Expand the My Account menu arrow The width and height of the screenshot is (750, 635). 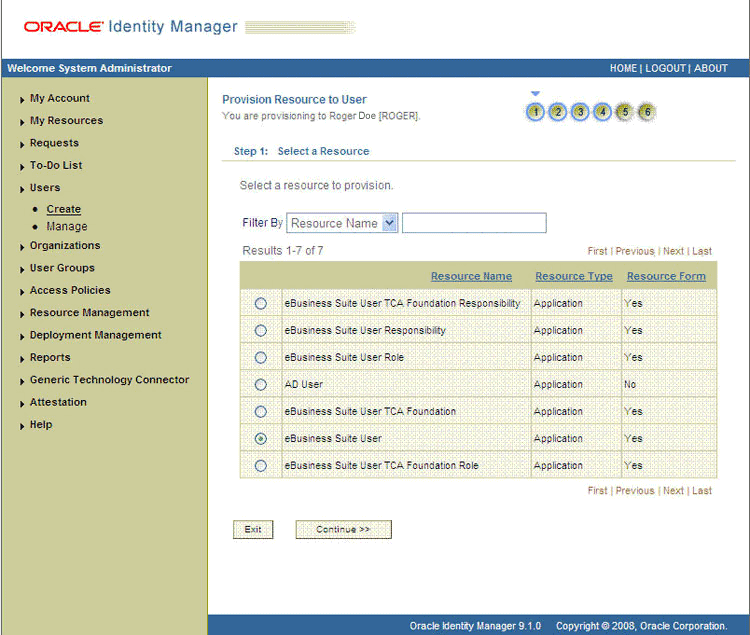22,99
